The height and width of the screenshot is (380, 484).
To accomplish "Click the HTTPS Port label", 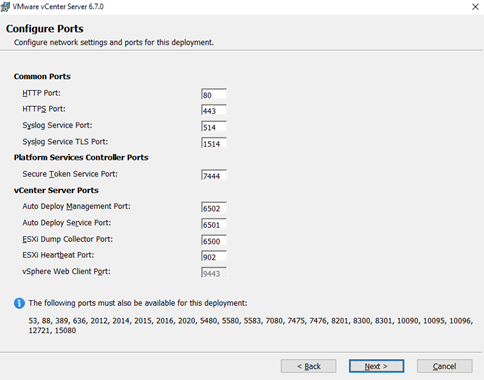I will pyautogui.click(x=44, y=109).
